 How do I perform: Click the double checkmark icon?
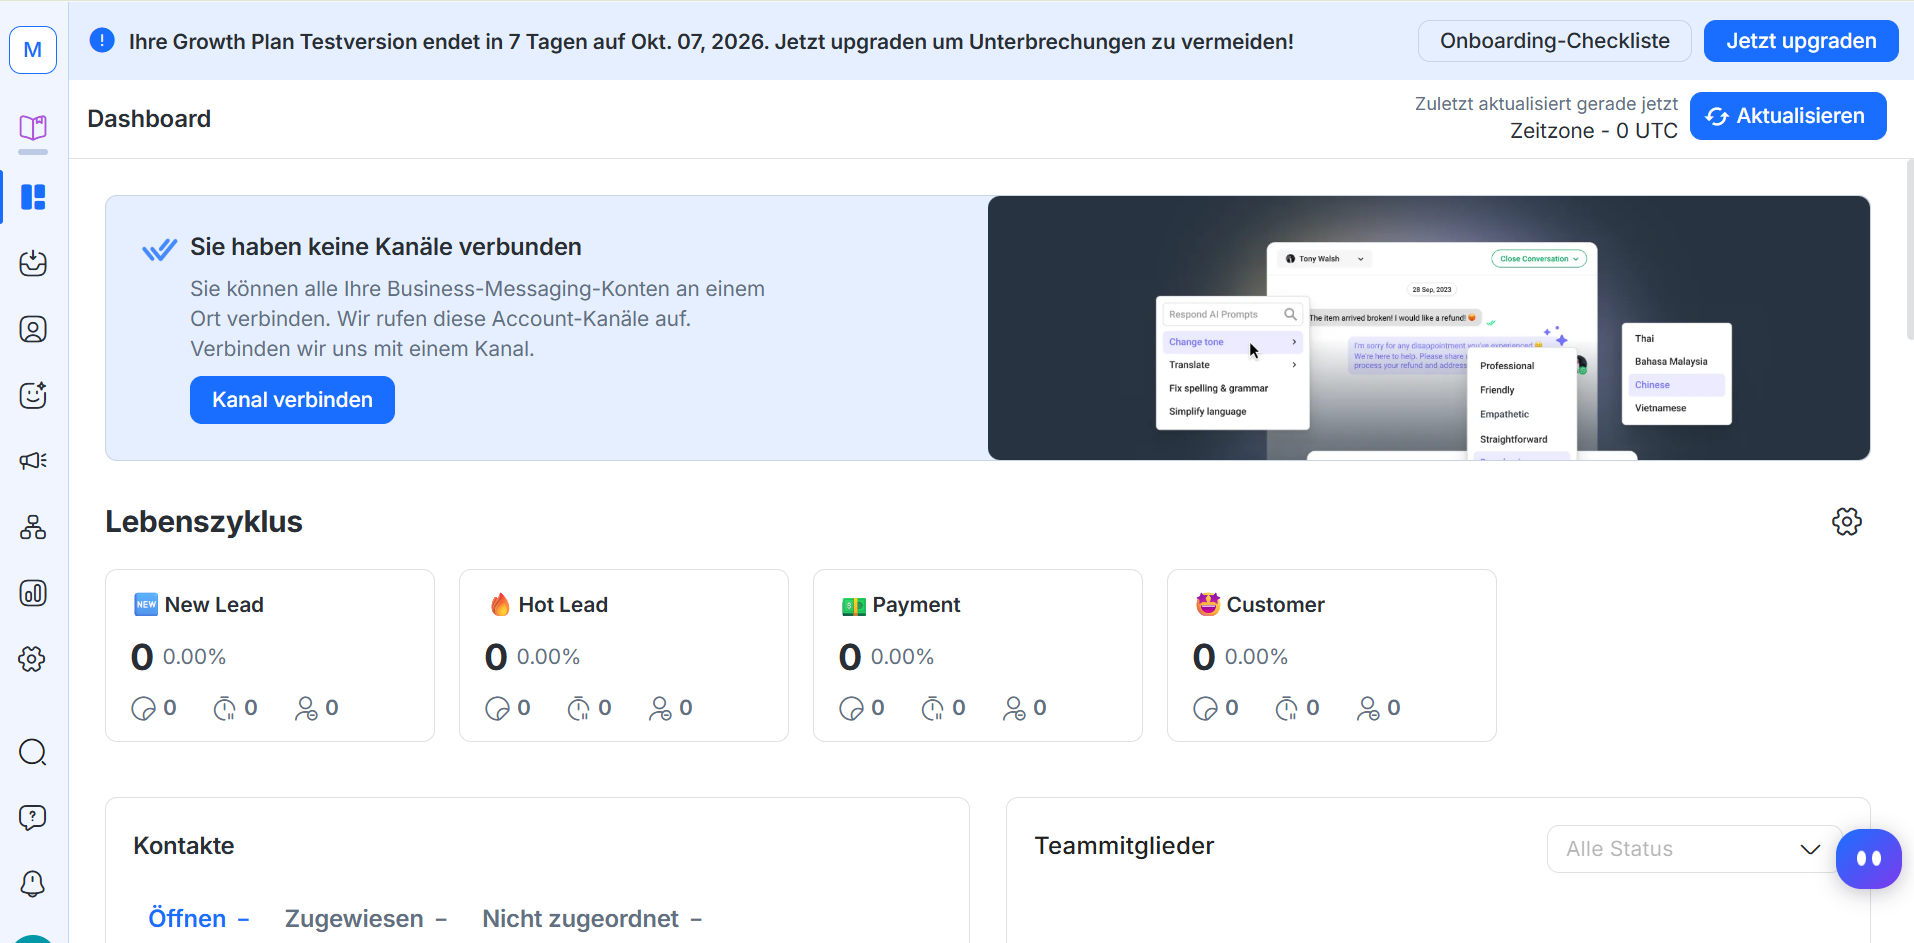tap(159, 249)
